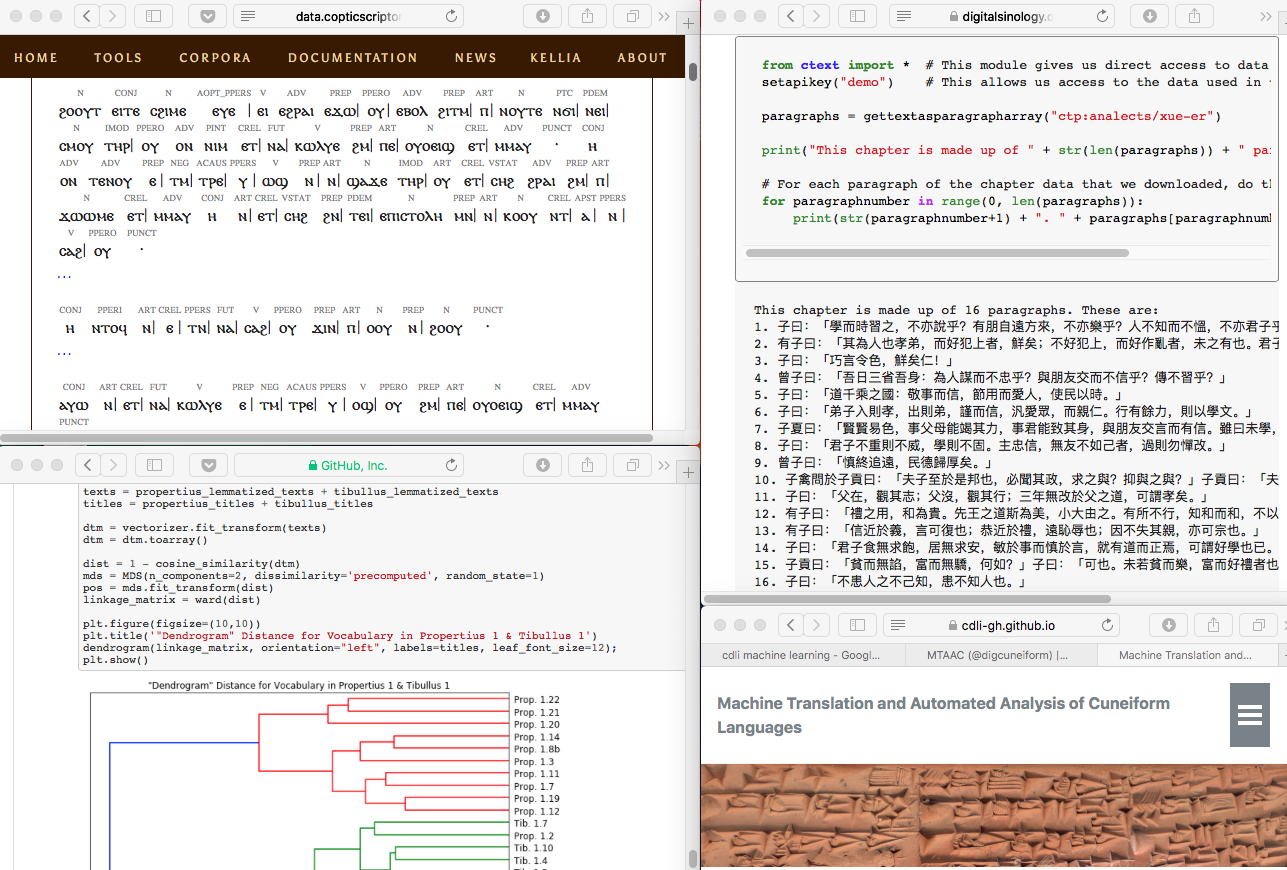This screenshot has height=870, width=1287.
Task: Open a new tab in Coptic Scriptorium window
Action: tap(689, 24)
